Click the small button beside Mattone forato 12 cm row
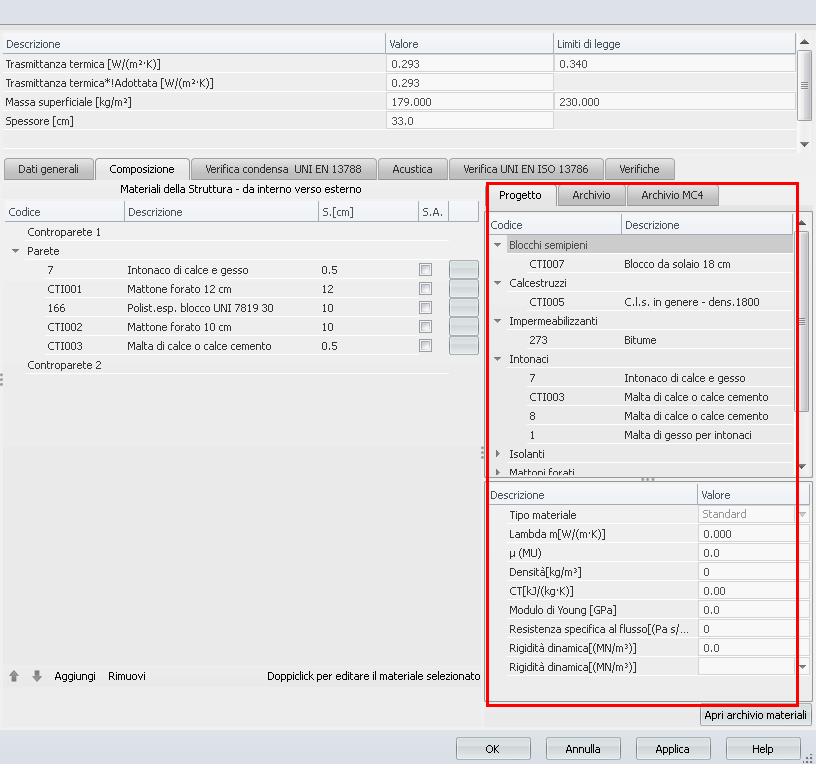 click(463, 289)
